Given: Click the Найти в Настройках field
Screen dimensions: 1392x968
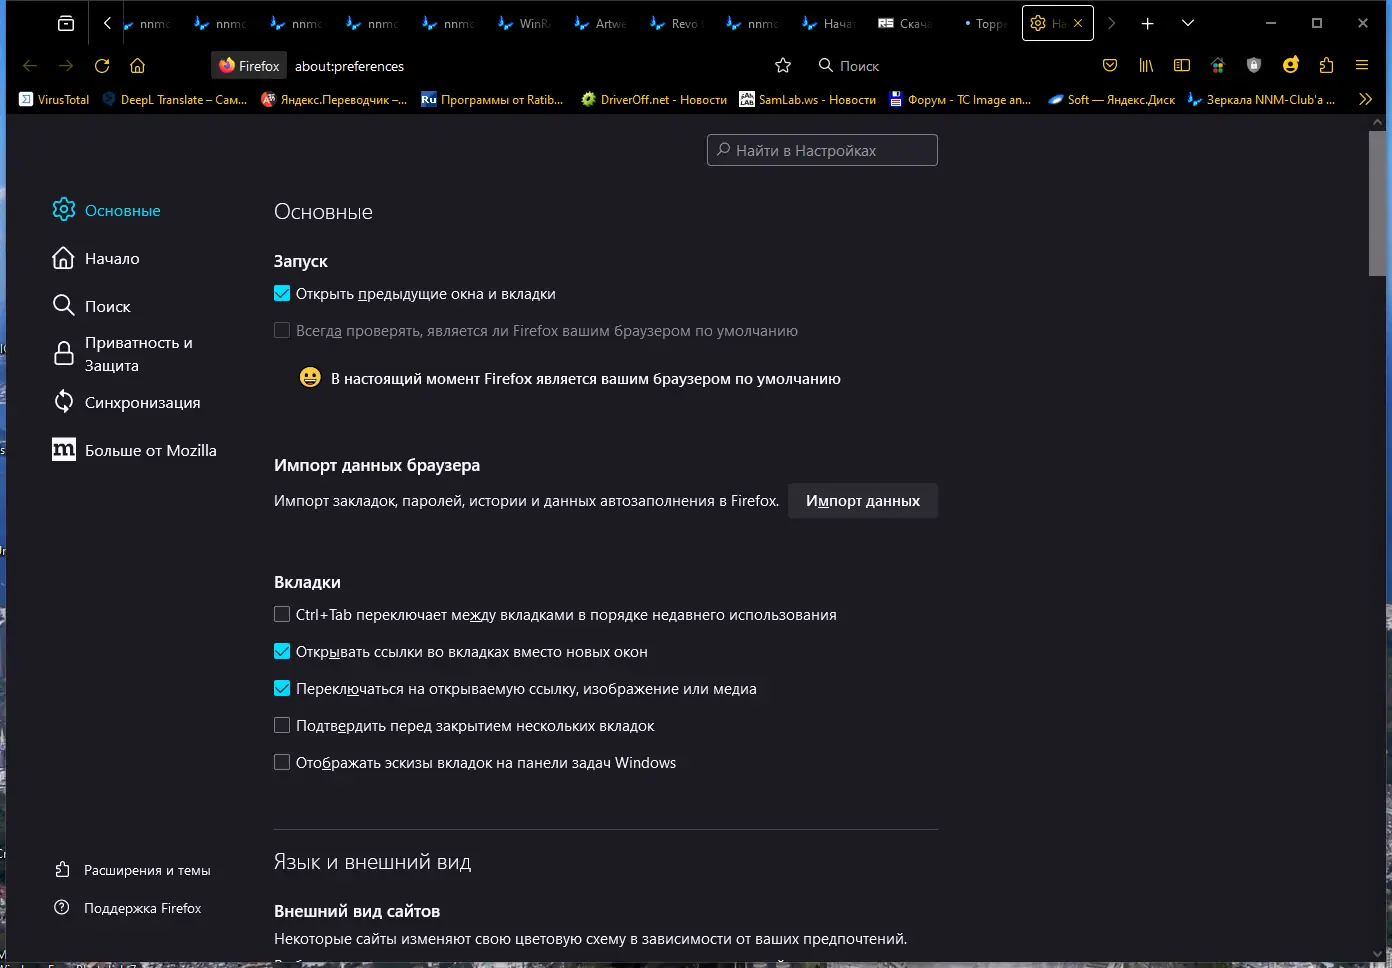Looking at the screenshot, I should 822,150.
